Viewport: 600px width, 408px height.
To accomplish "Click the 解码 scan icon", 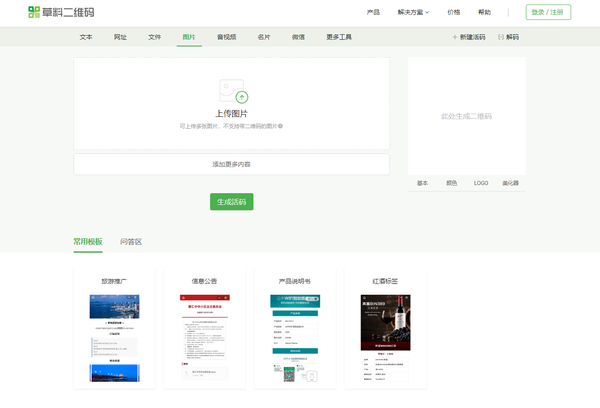I will (x=501, y=37).
